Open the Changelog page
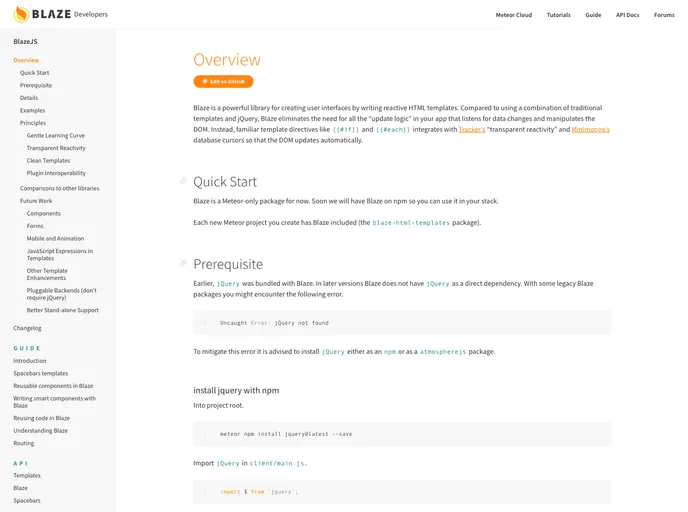 pyautogui.click(x=27, y=328)
